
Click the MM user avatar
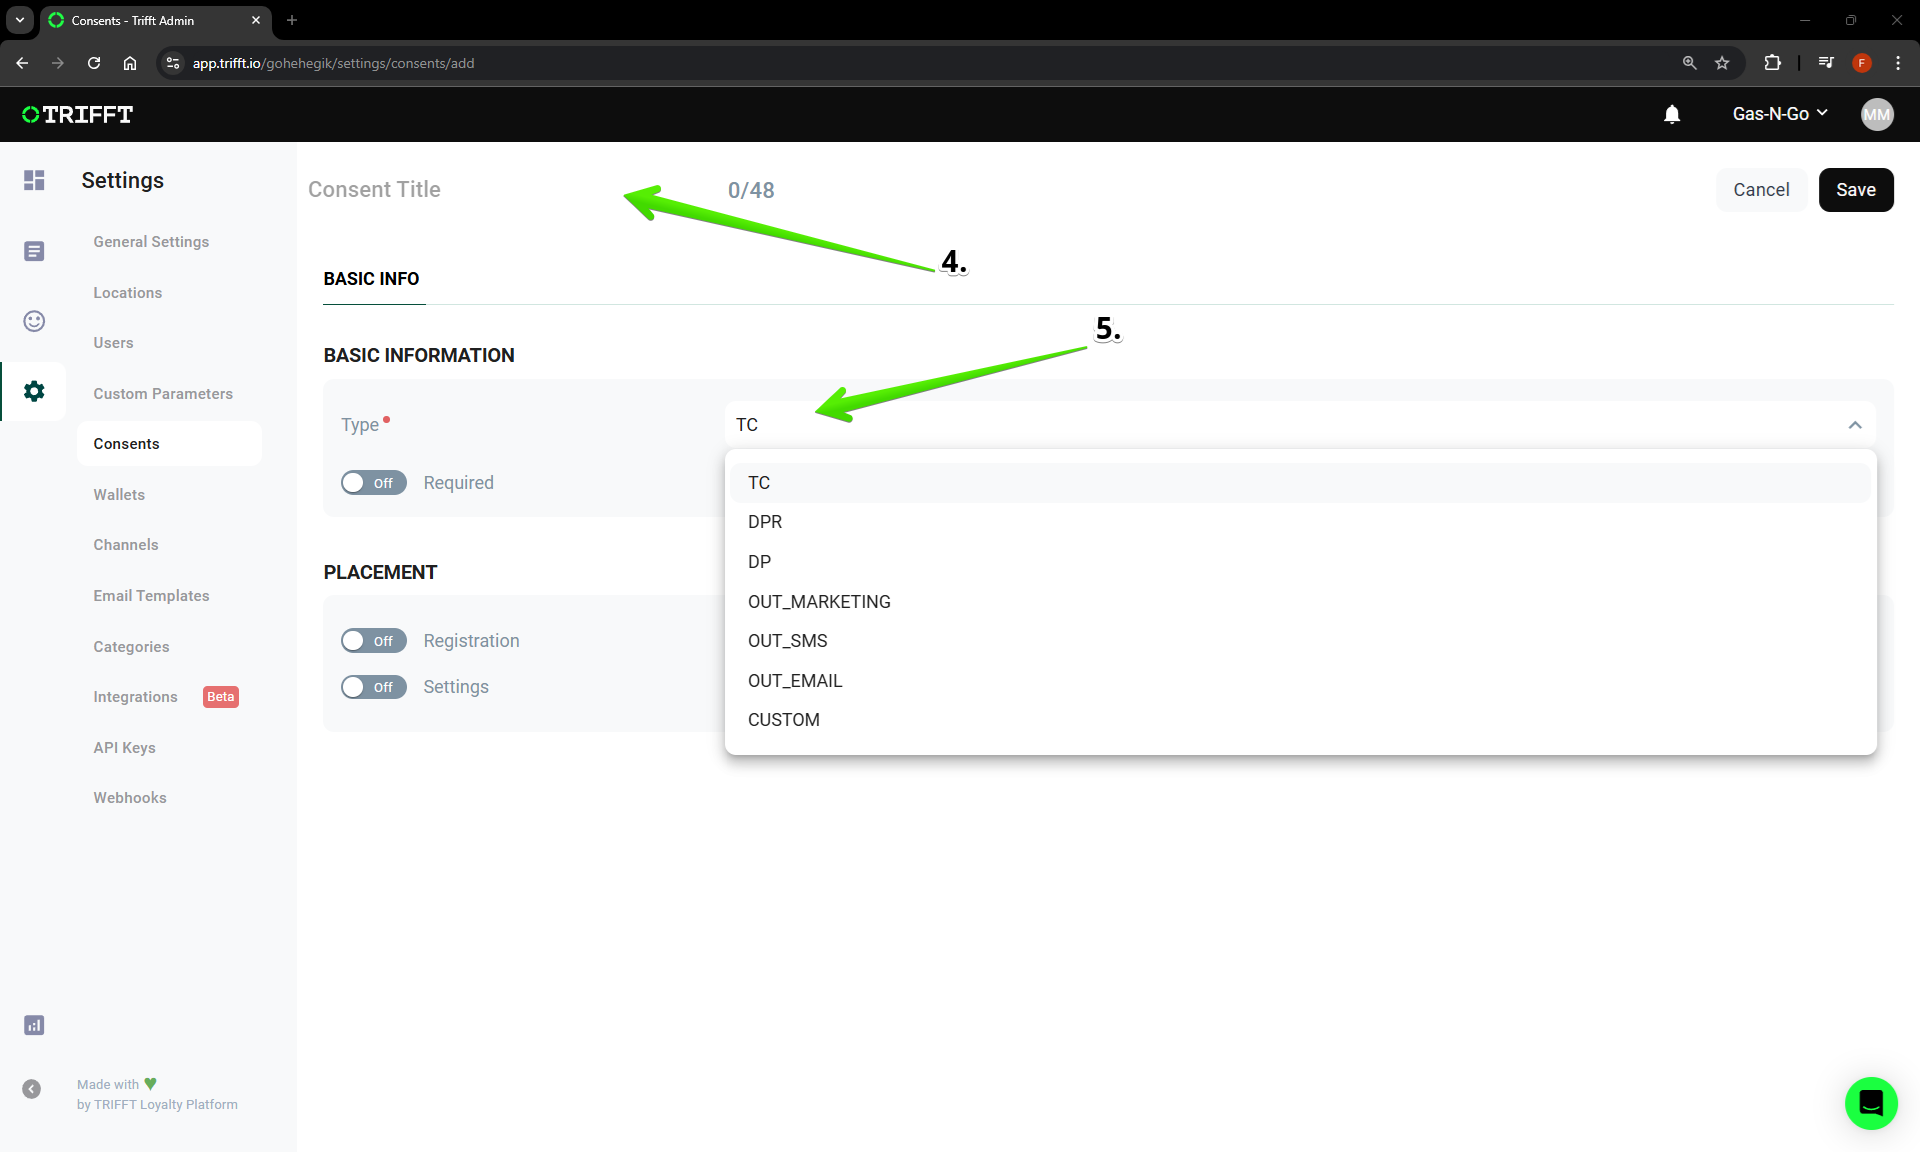(x=1876, y=114)
